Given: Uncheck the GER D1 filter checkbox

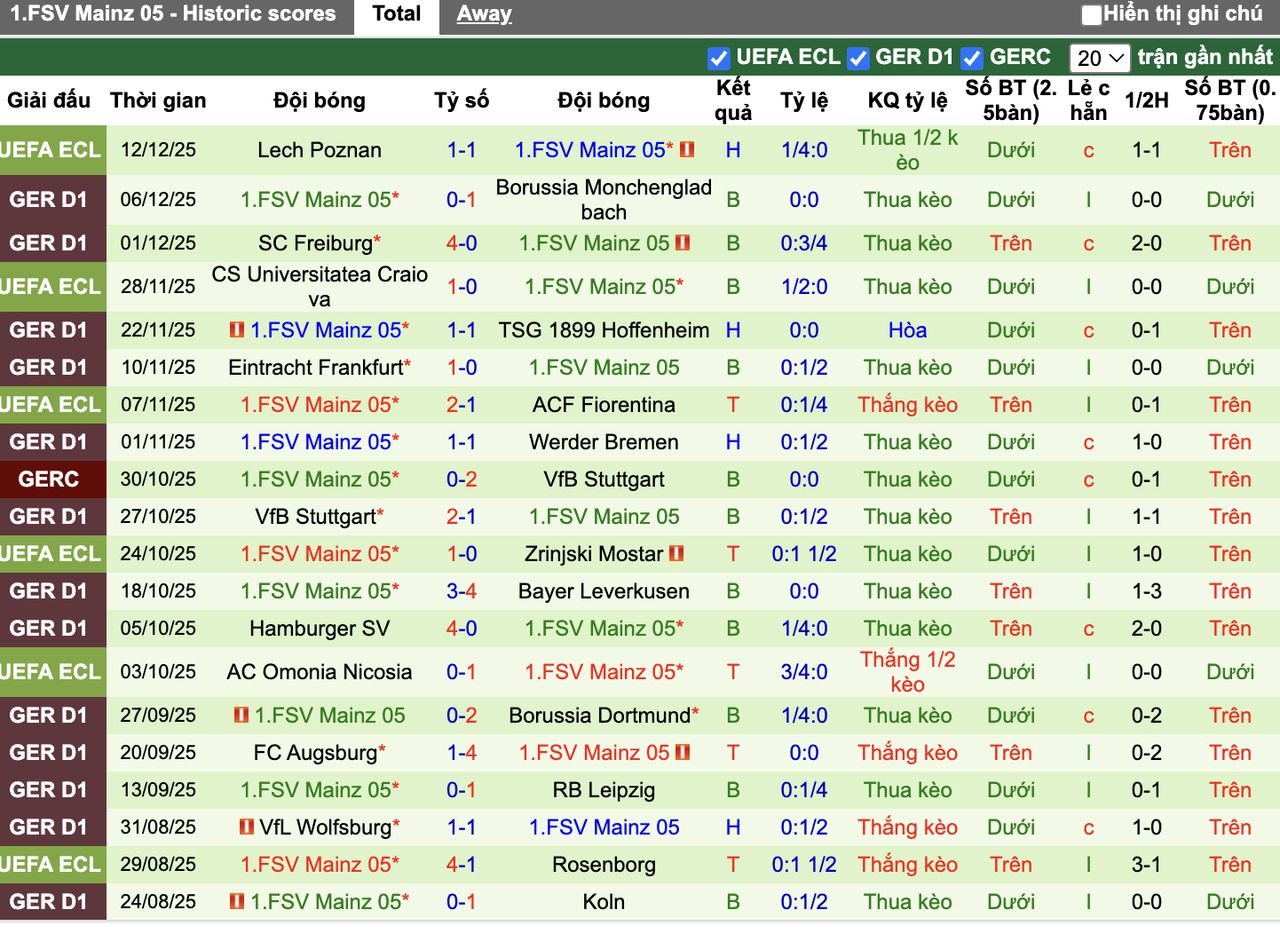Looking at the screenshot, I should (x=857, y=58).
